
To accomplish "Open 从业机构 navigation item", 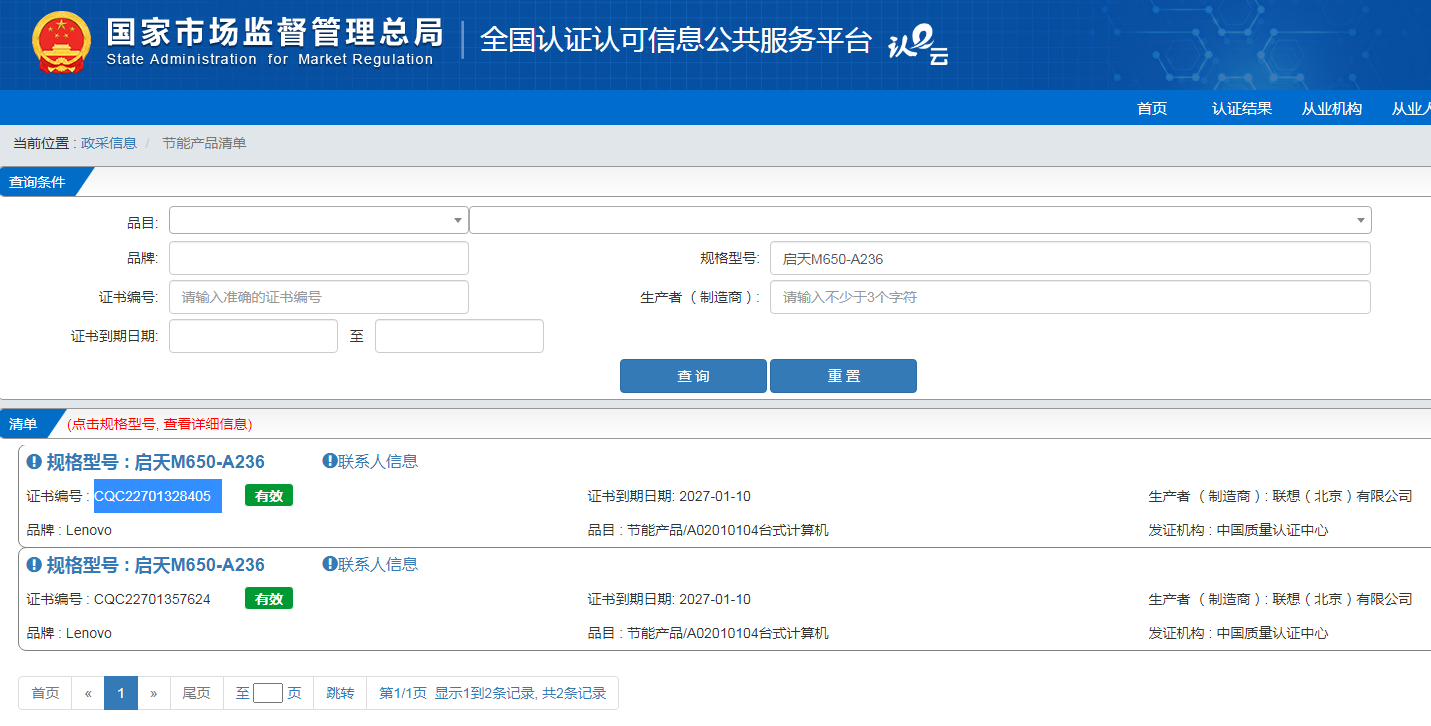I will click(x=1332, y=108).
